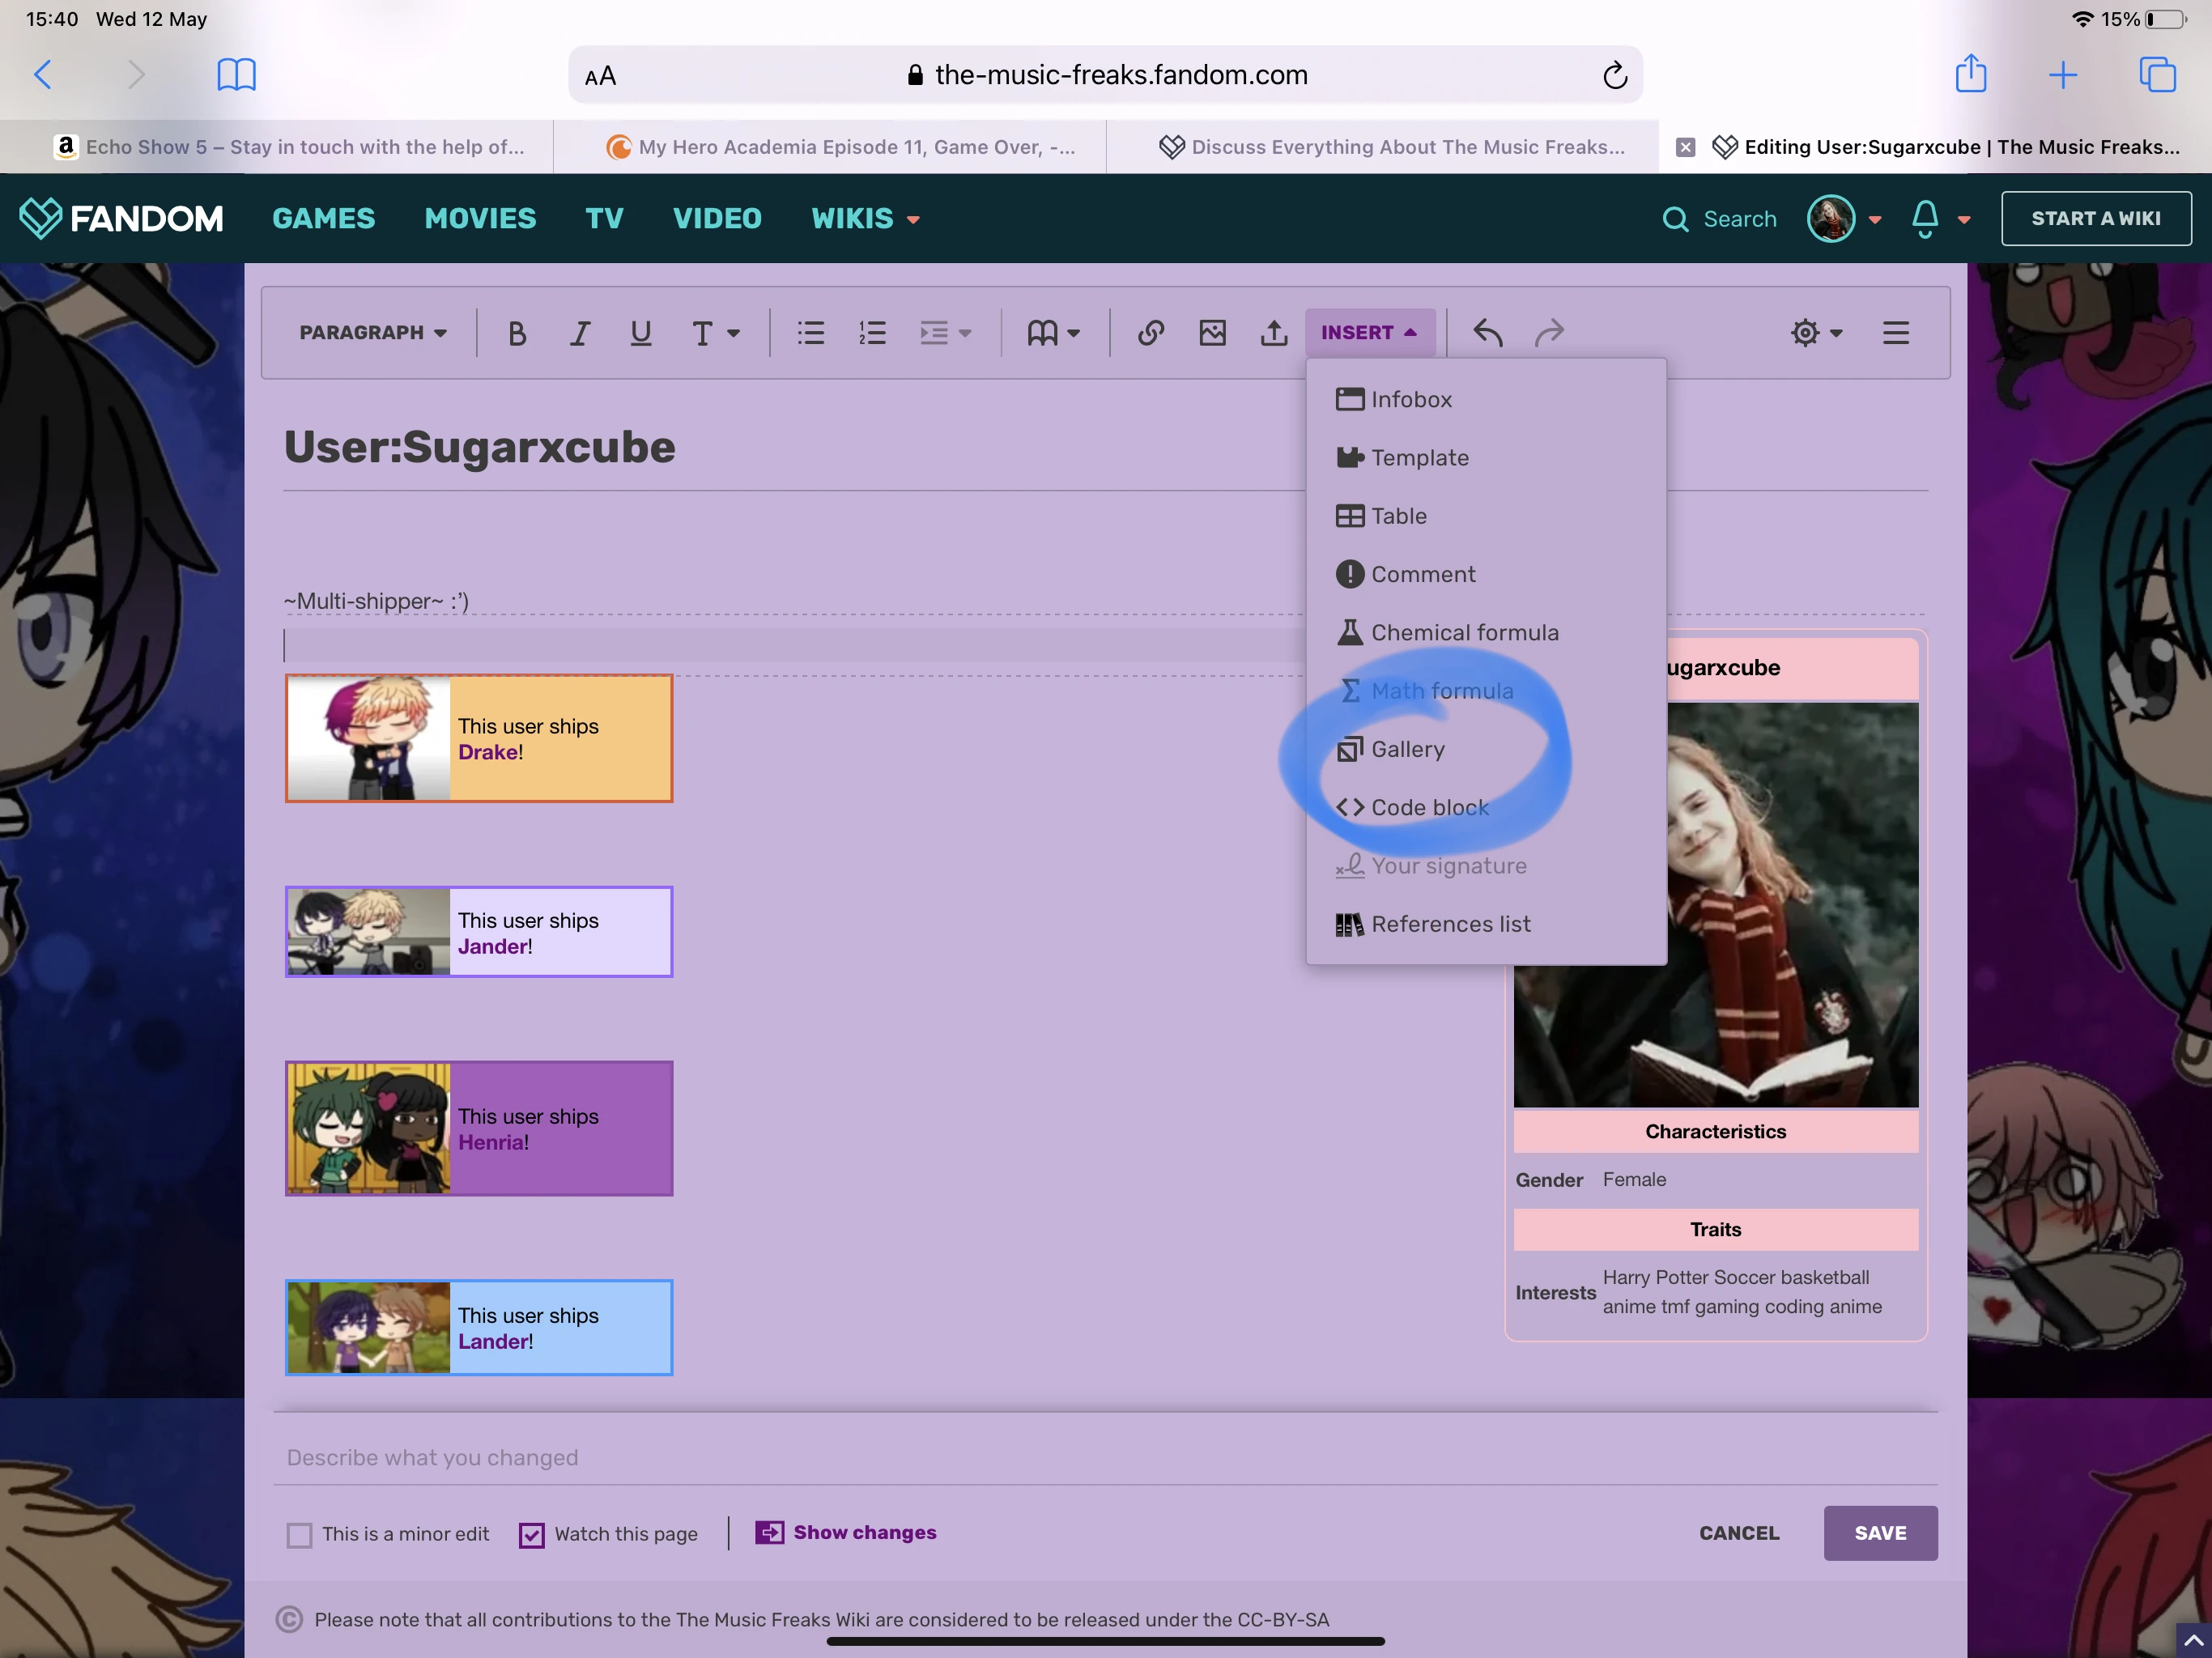
Task: Apply underline formatting
Action: (640, 333)
